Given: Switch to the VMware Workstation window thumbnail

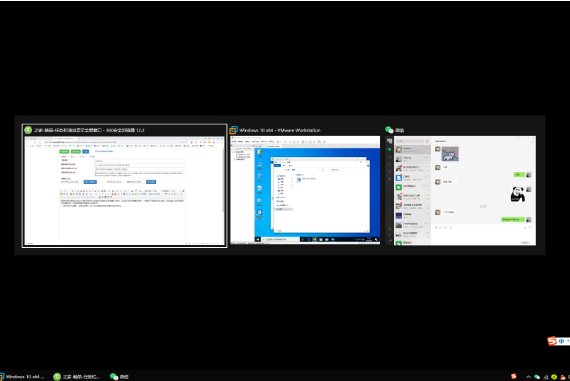Looking at the screenshot, I should click(305, 190).
